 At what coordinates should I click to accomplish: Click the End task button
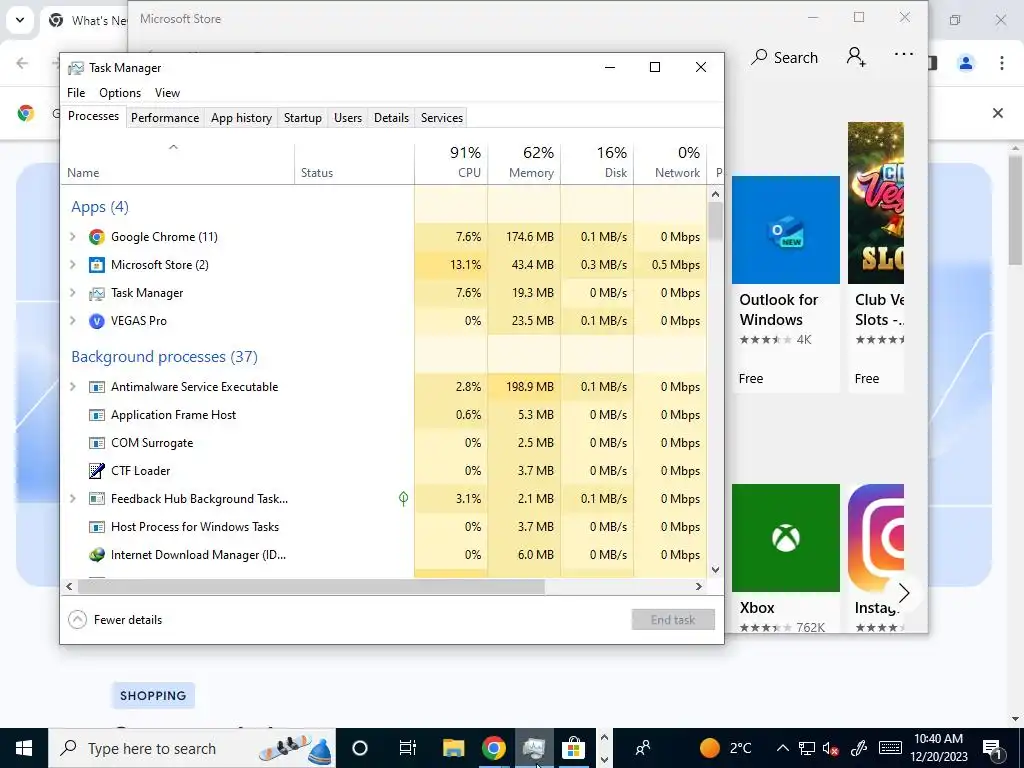point(673,620)
